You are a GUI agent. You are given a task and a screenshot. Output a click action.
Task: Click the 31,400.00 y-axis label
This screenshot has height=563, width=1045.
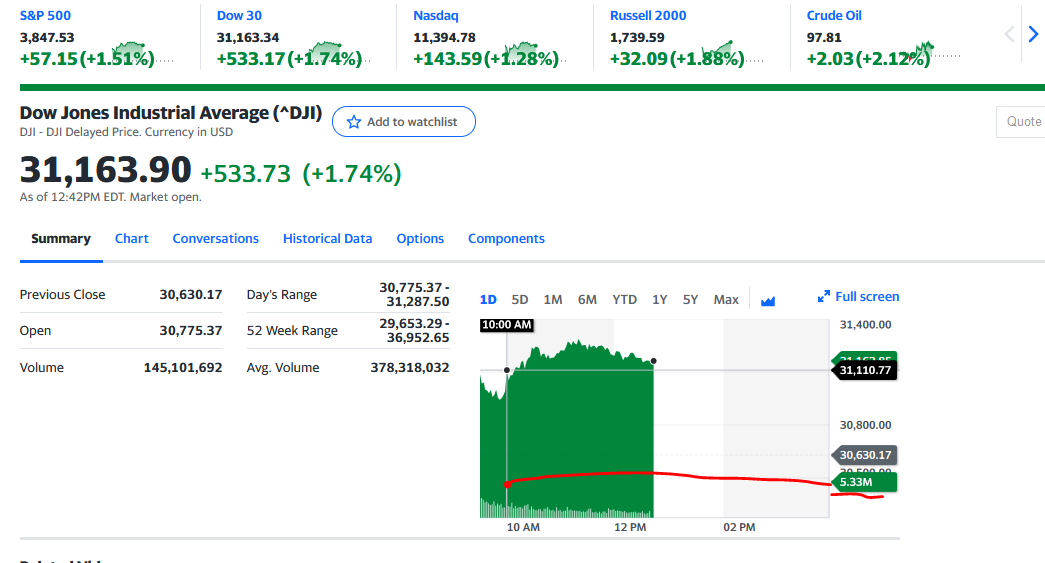click(x=865, y=324)
